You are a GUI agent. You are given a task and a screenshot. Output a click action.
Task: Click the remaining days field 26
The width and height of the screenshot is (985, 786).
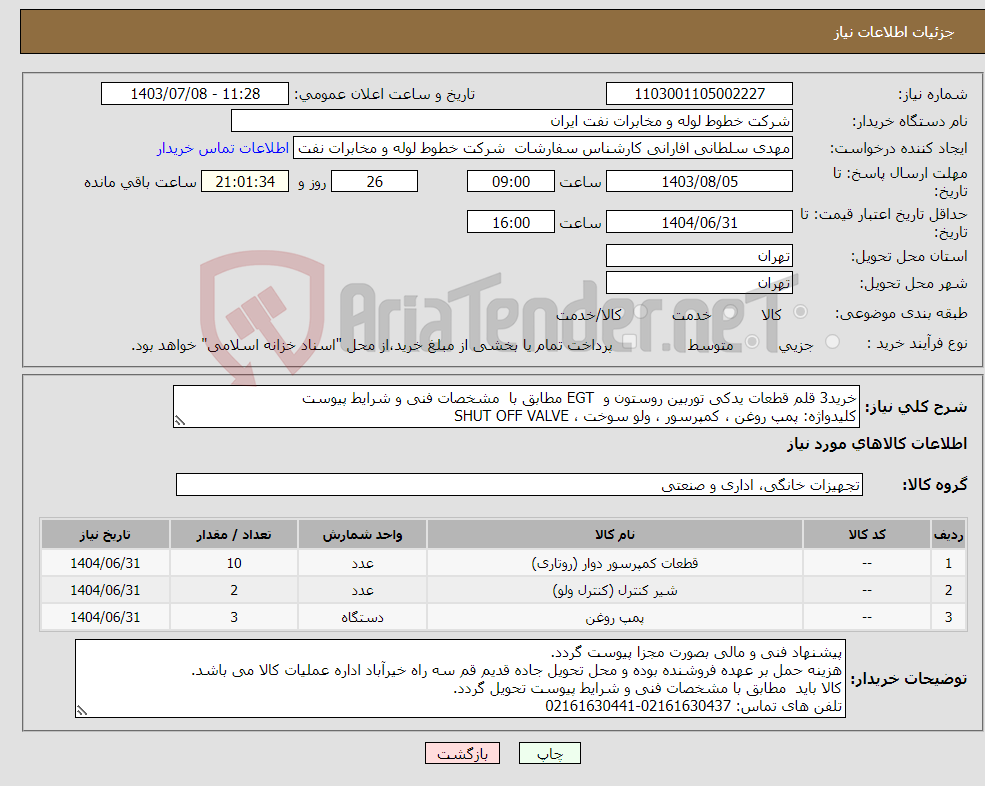point(374,182)
